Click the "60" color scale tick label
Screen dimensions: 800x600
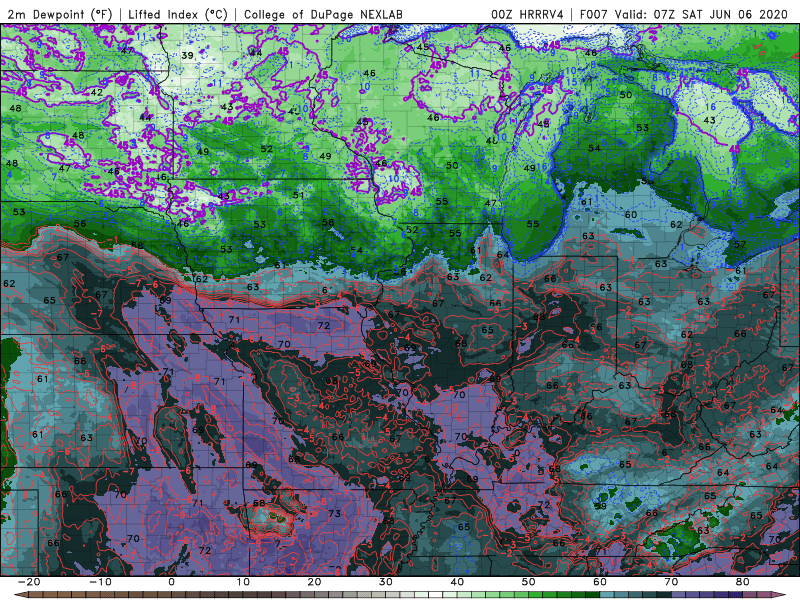[600, 582]
